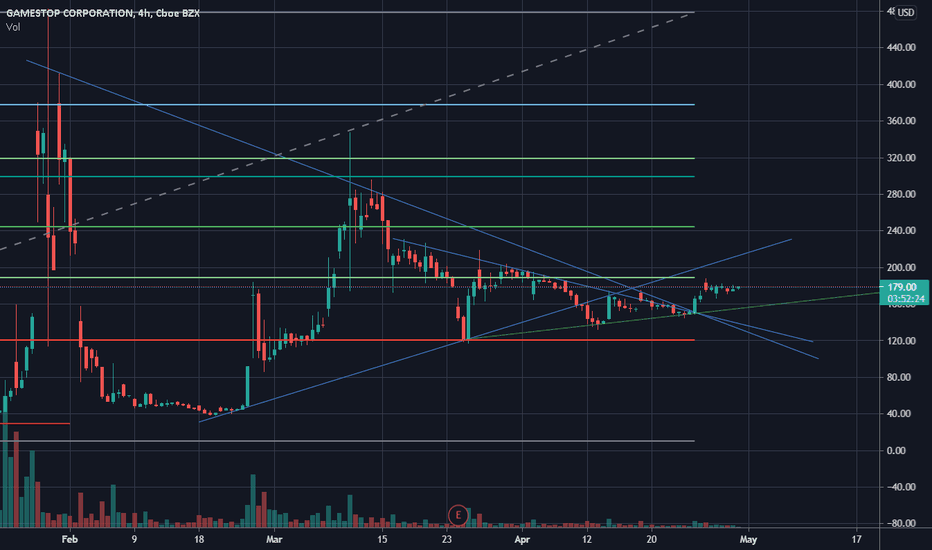Click the current price label 179.00
932x550 pixels.
click(902, 287)
